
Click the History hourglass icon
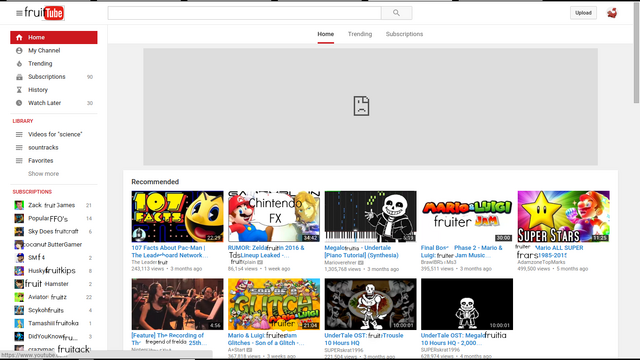click(x=19, y=90)
